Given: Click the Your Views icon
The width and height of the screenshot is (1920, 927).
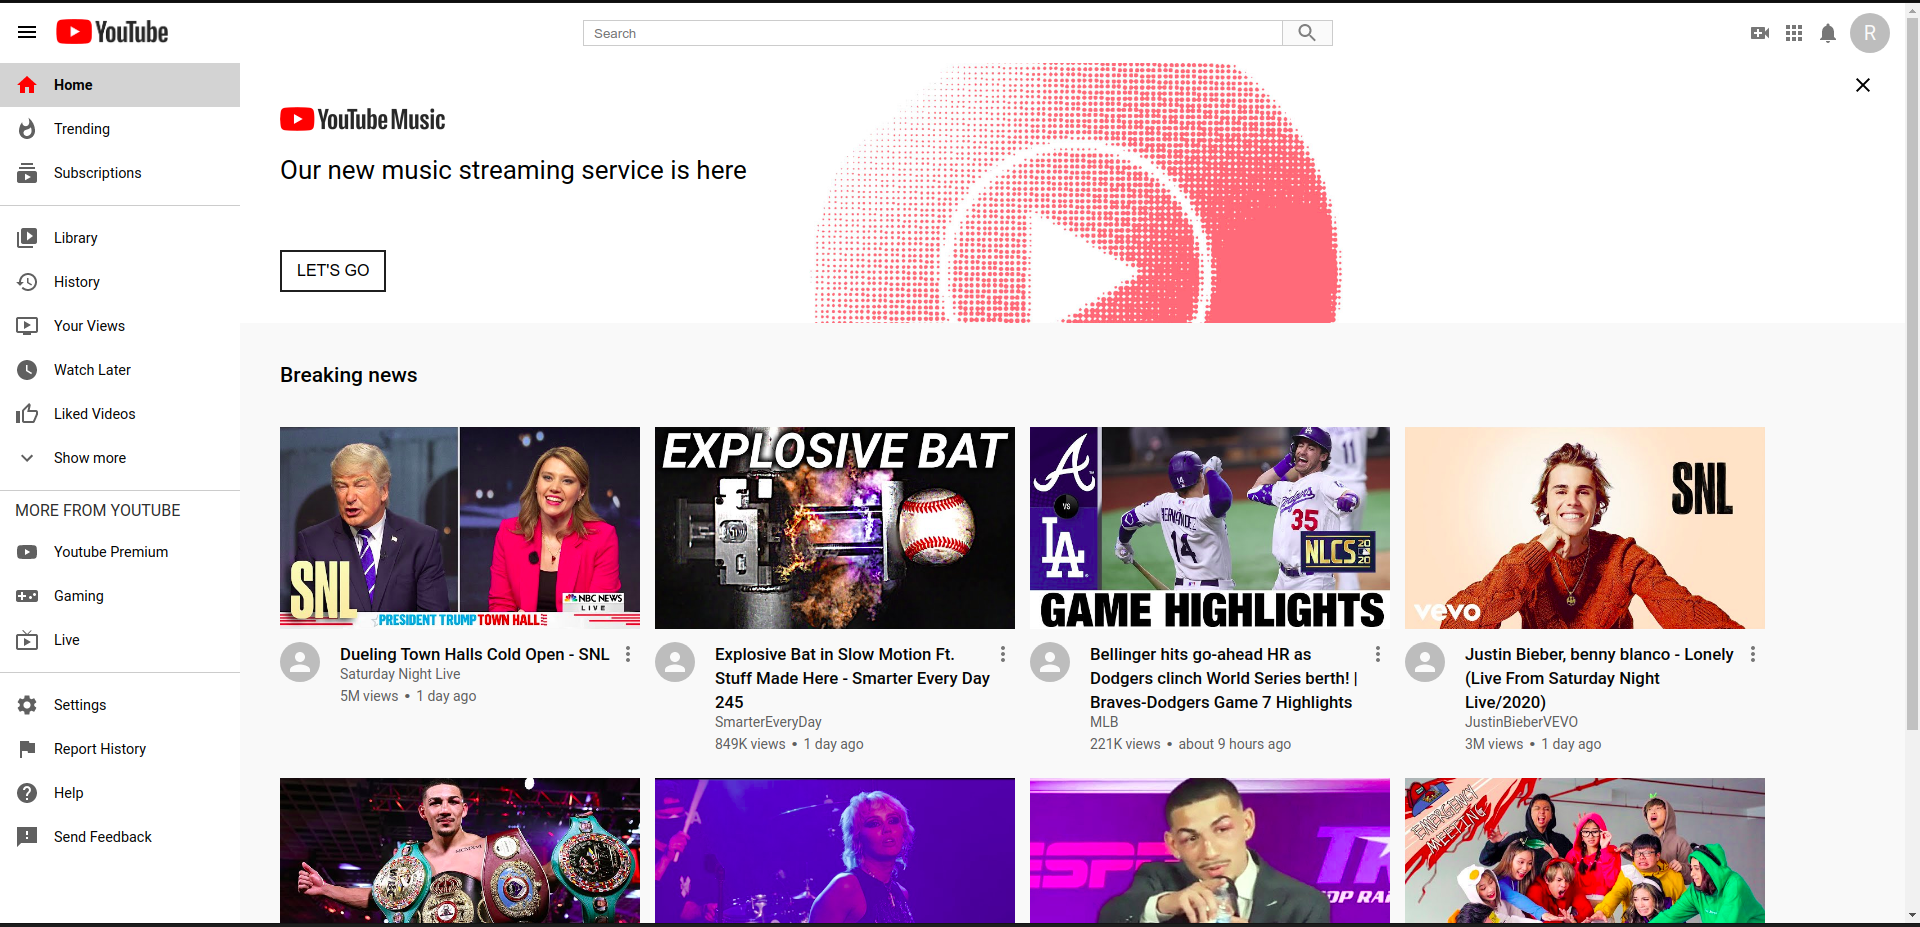Looking at the screenshot, I should 27,326.
